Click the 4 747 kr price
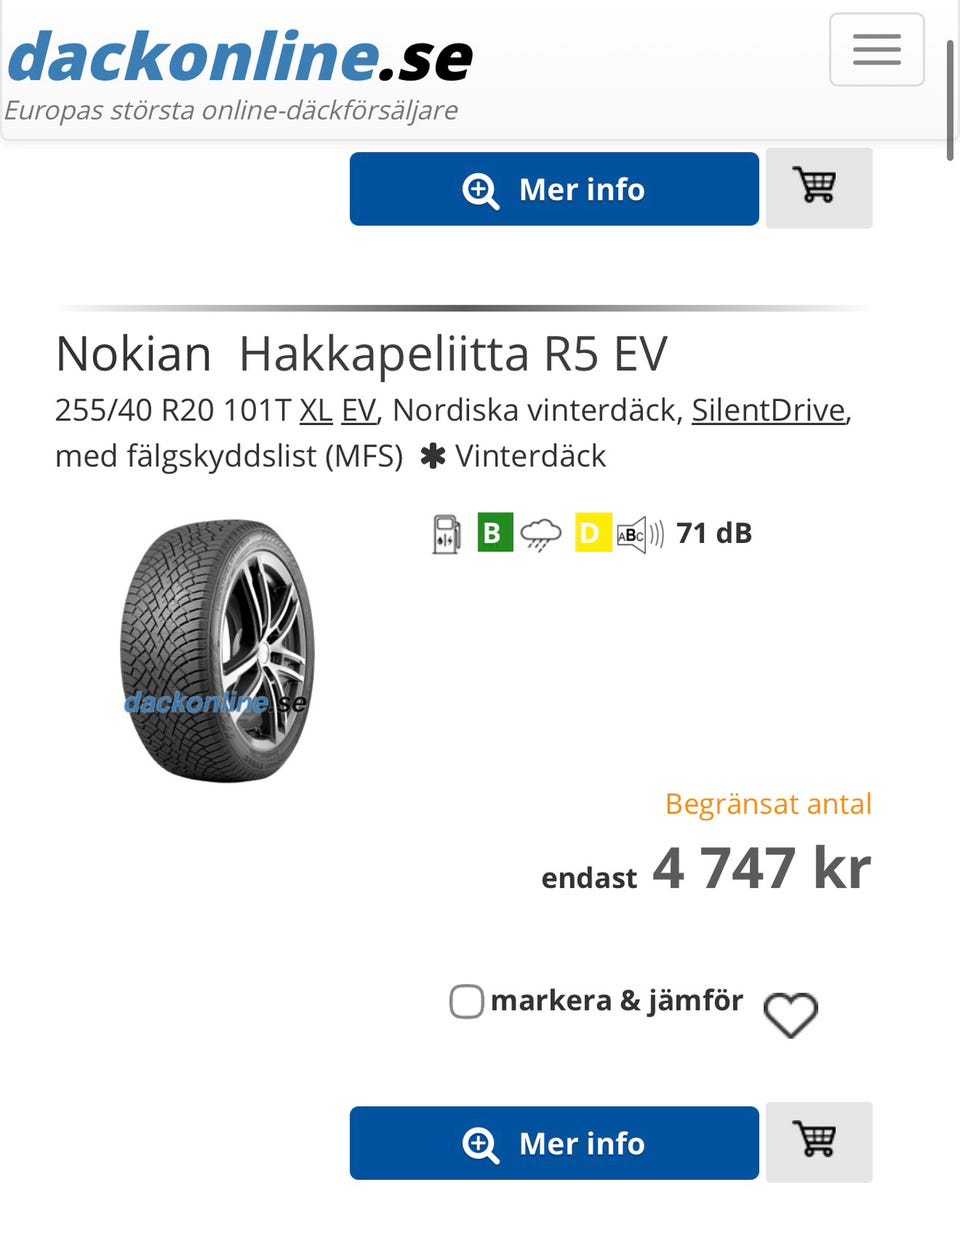 (761, 868)
